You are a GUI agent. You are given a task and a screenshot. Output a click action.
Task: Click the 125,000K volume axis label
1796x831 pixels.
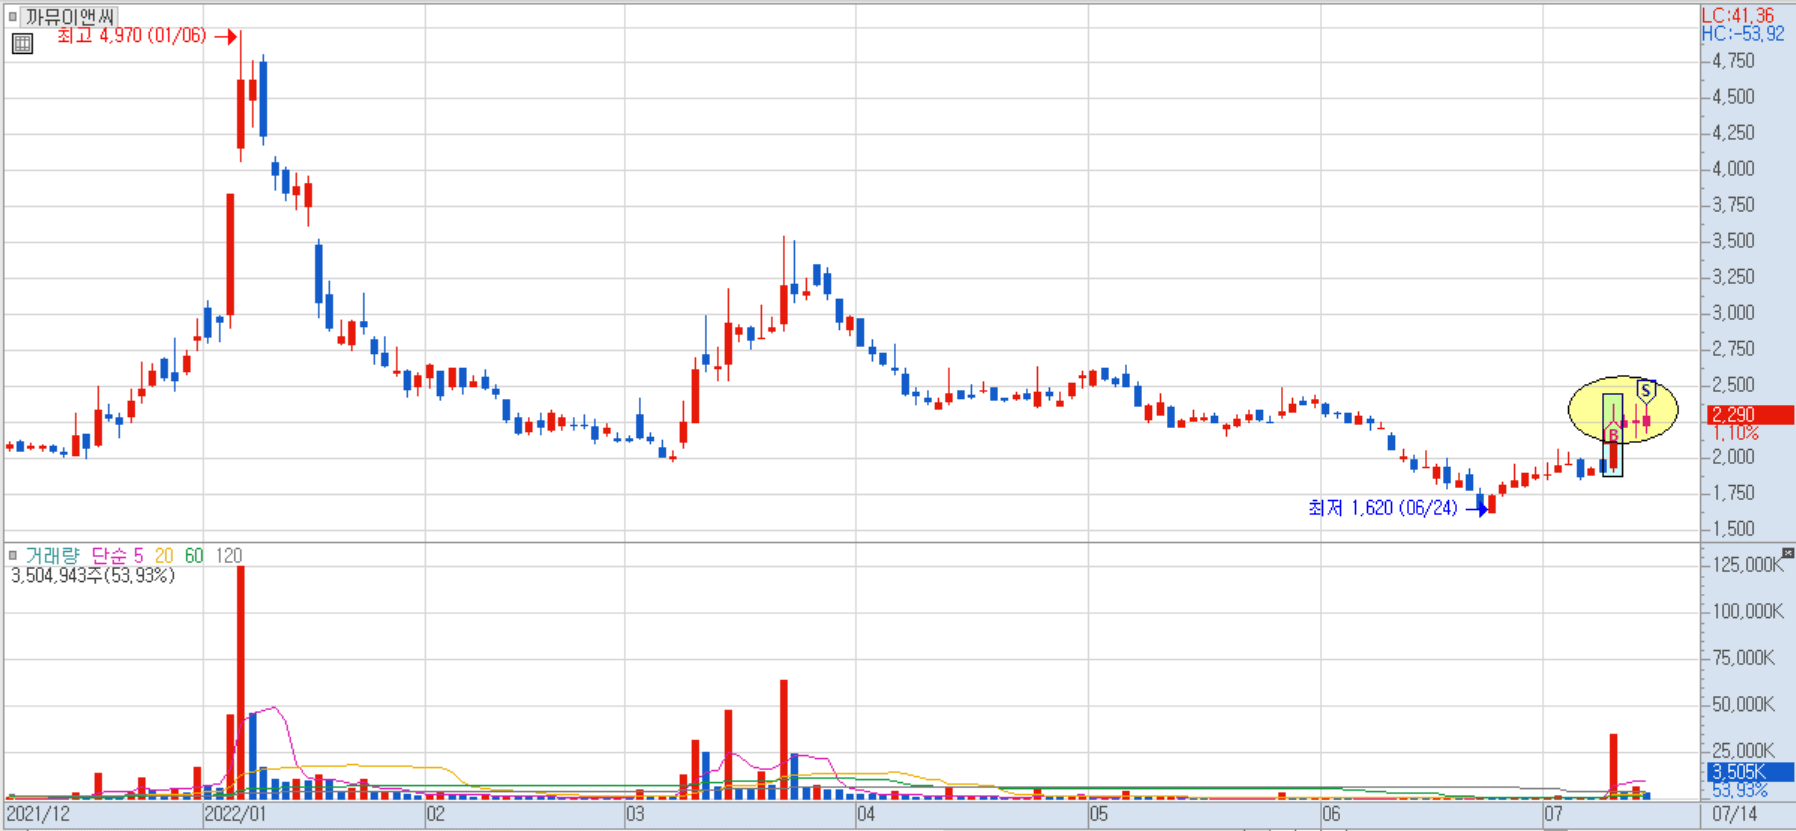[1747, 565]
